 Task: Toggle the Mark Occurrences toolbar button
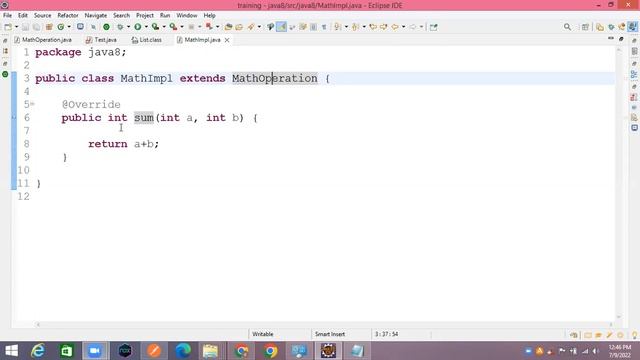281,27
